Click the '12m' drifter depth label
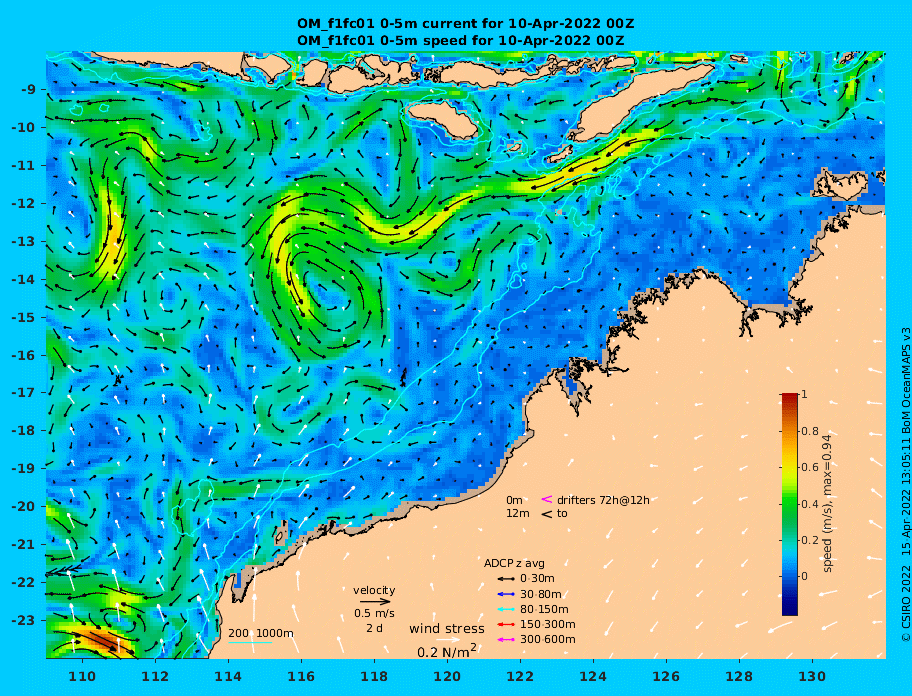The width and height of the screenshot is (912, 696). [x=518, y=513]
